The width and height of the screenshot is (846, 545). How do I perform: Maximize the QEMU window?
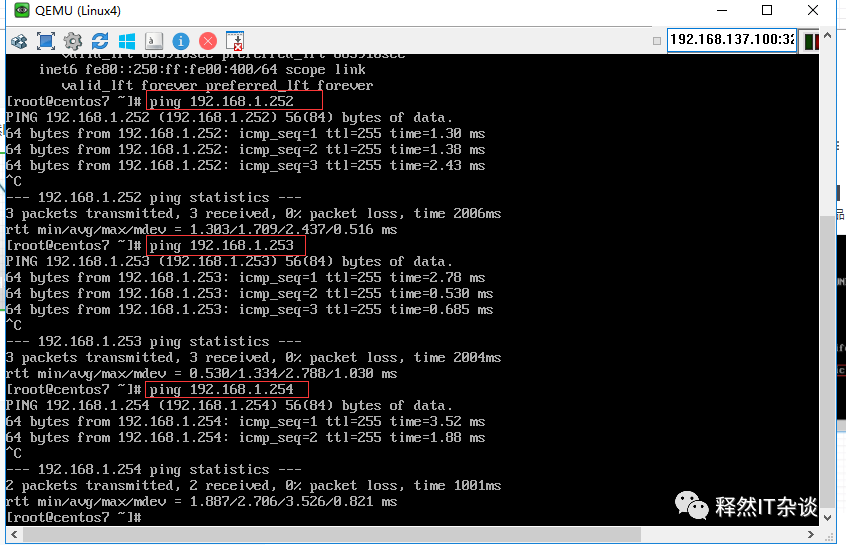[x=767, y=10]
